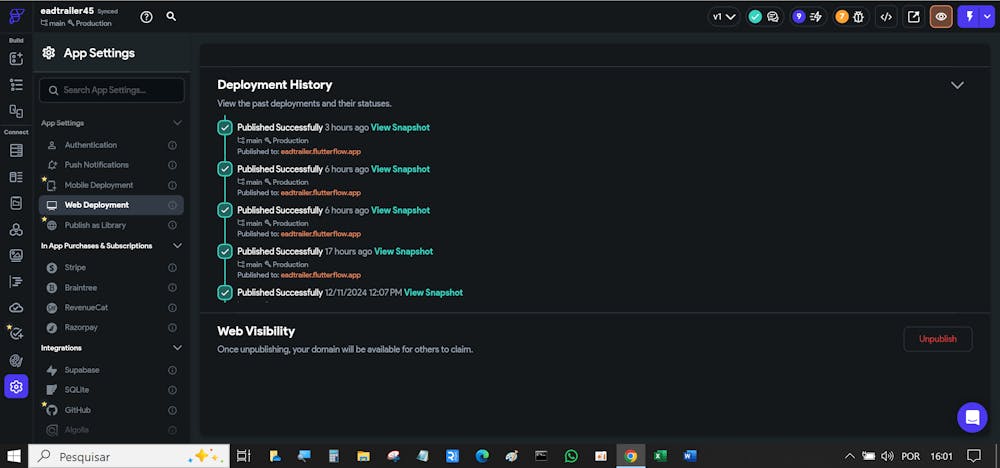This screenshot has width=1000, height=468.
Task: Click the Search App Settings field
Action: [112, 90]
